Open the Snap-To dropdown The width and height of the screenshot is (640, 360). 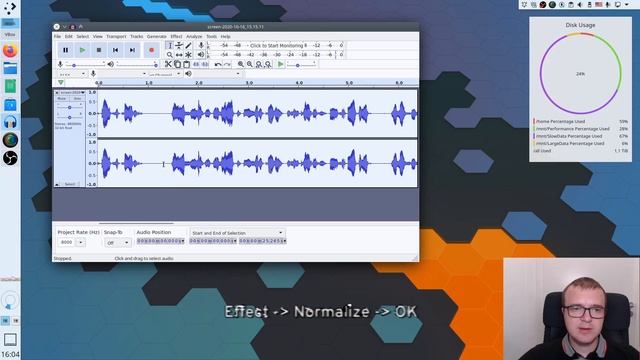pos(117,242)
